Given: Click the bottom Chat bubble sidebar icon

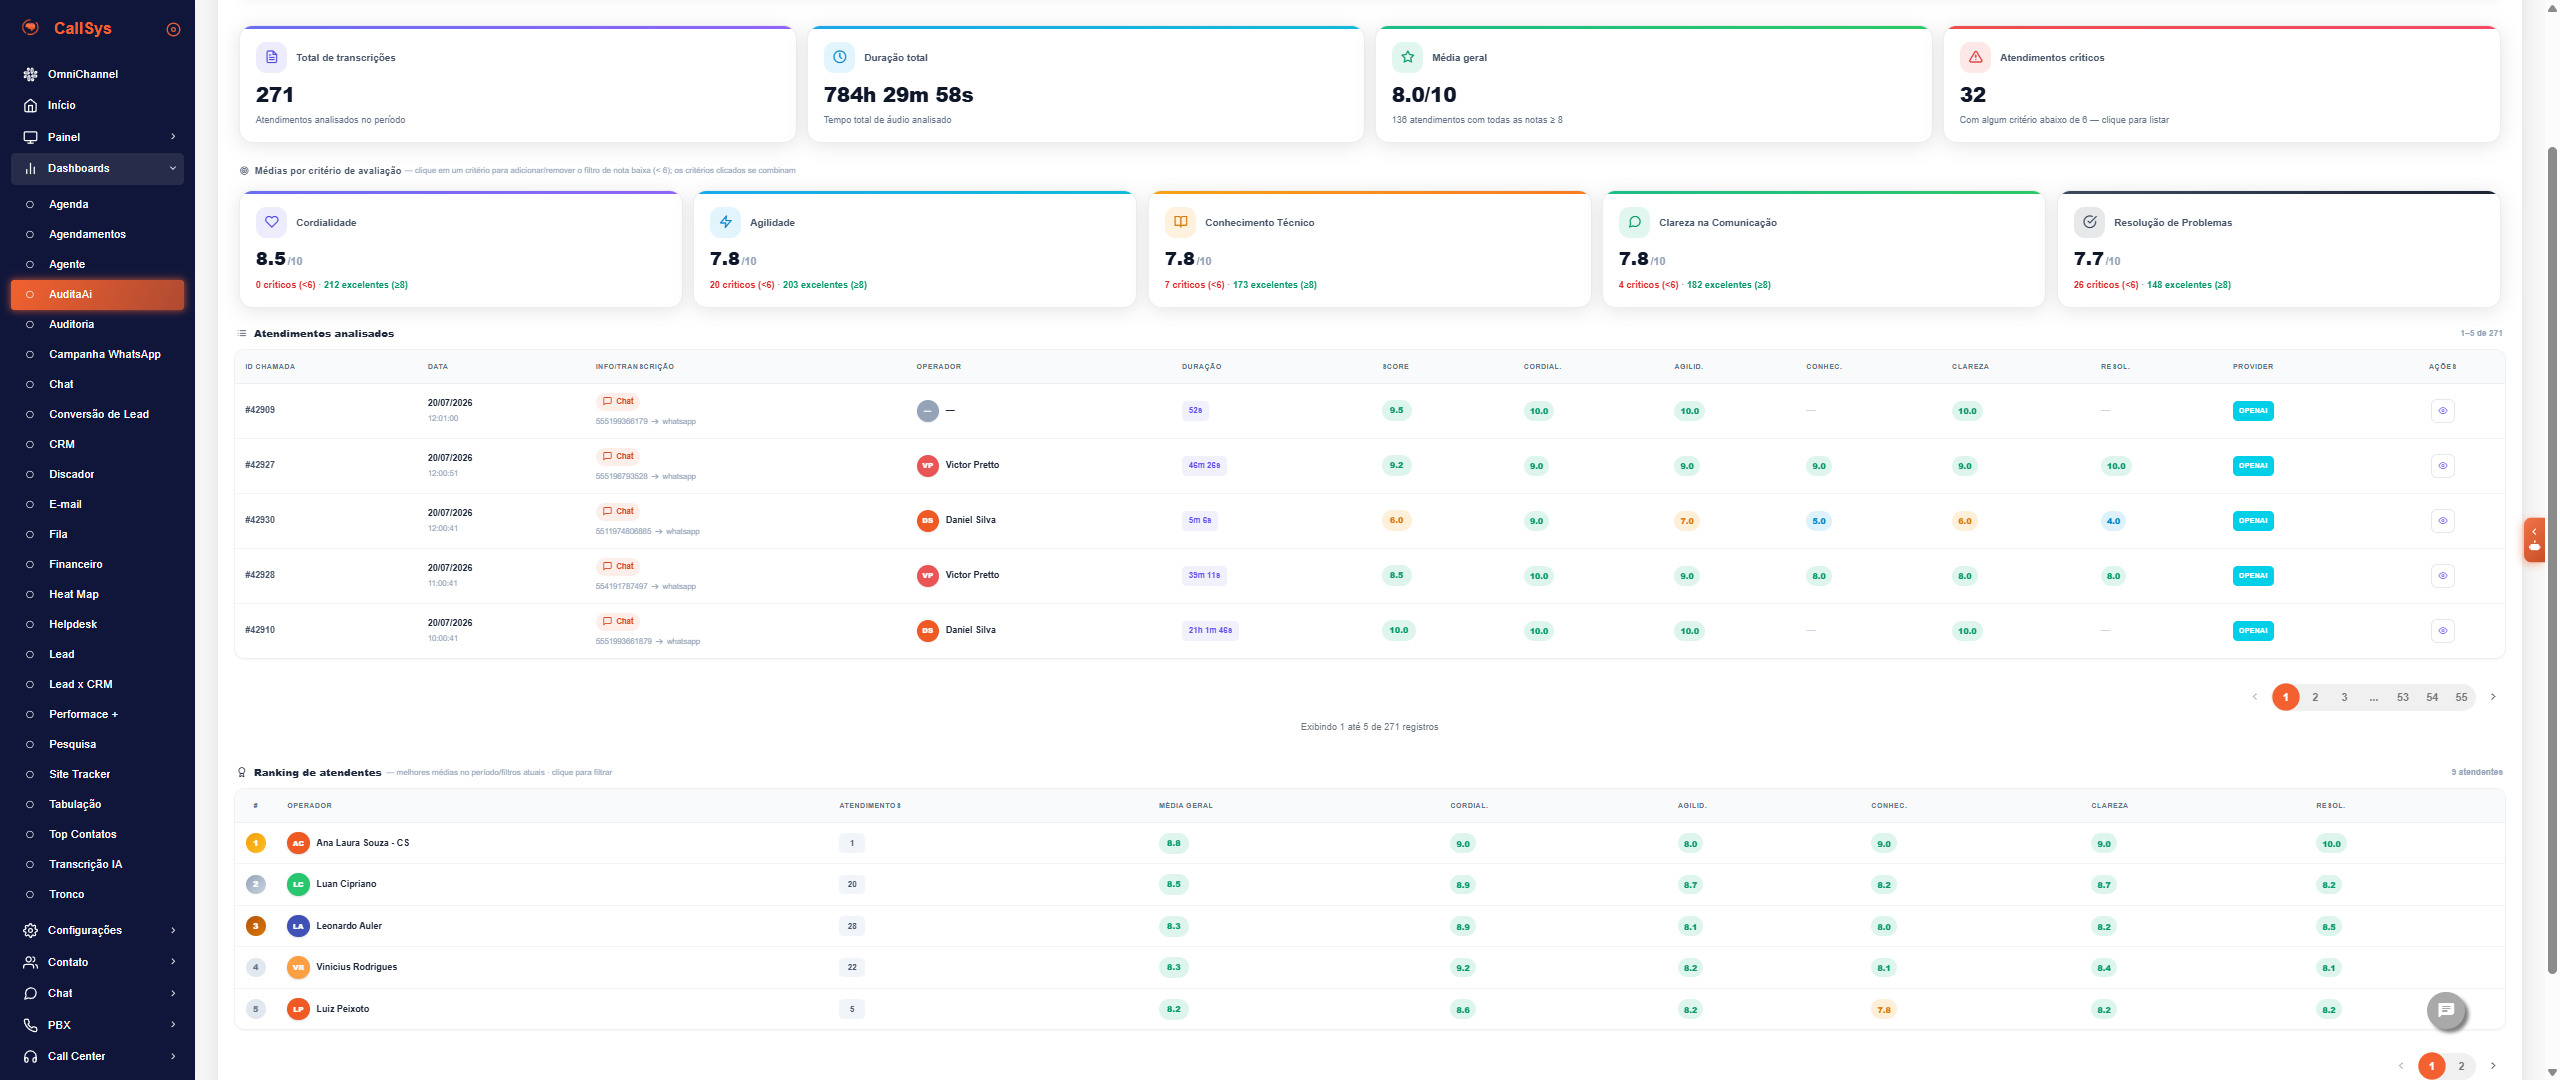Looking at the screenshot, I should (30, 993).
